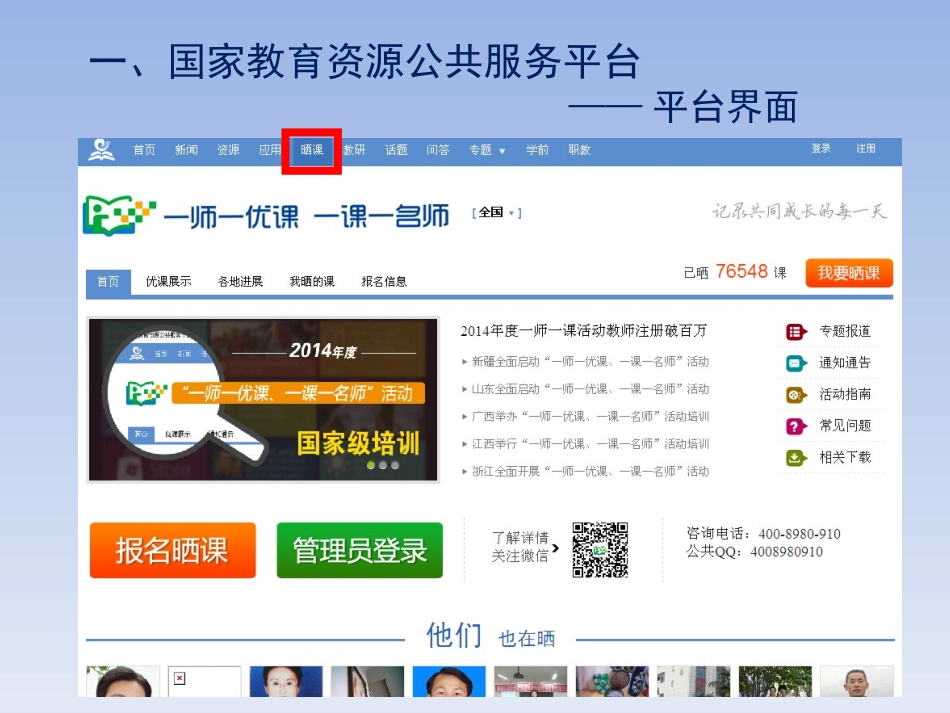Click the first teacher photo thumbnail

click(x=123, y=681)
